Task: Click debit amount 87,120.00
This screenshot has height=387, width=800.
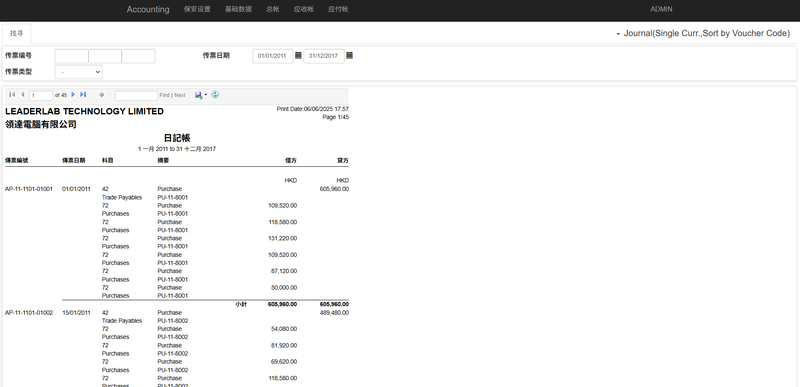Action: click(284, 271)
